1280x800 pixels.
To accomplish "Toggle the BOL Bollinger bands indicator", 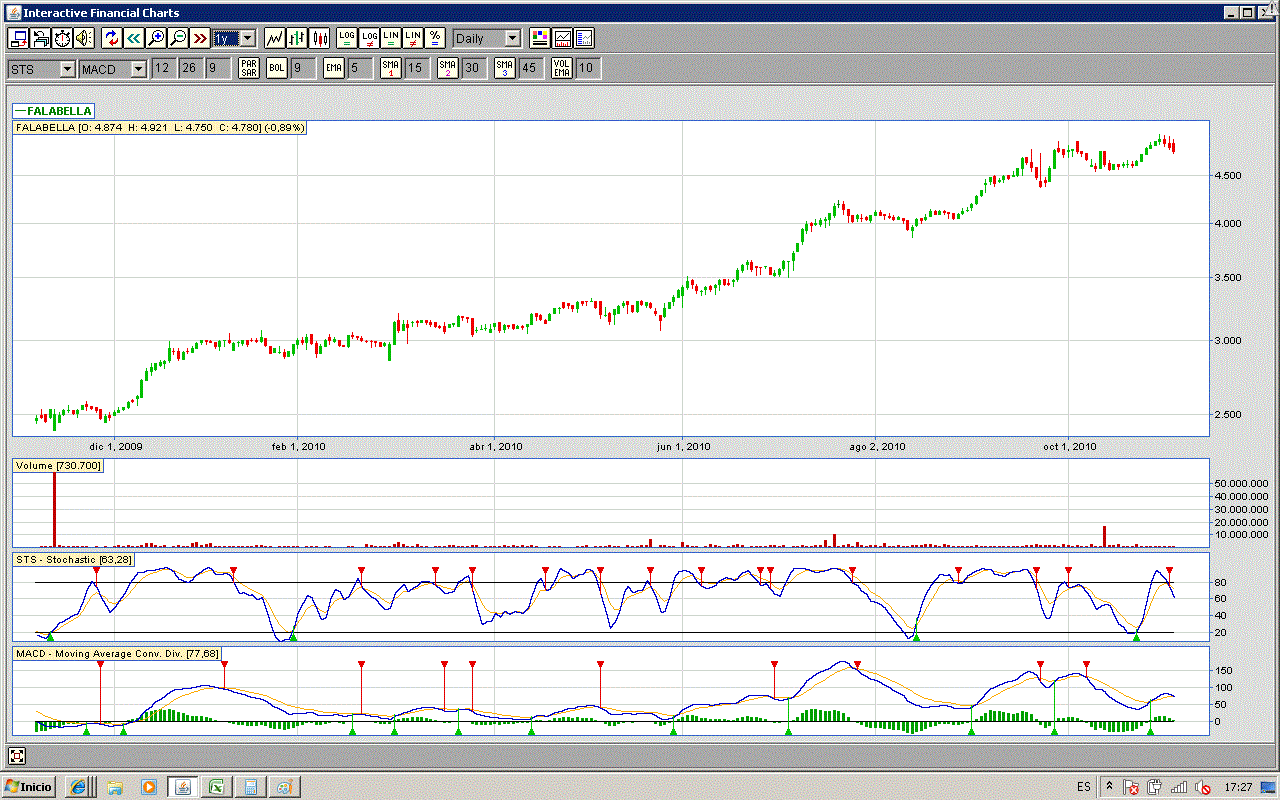I will [x=276, y=68].
